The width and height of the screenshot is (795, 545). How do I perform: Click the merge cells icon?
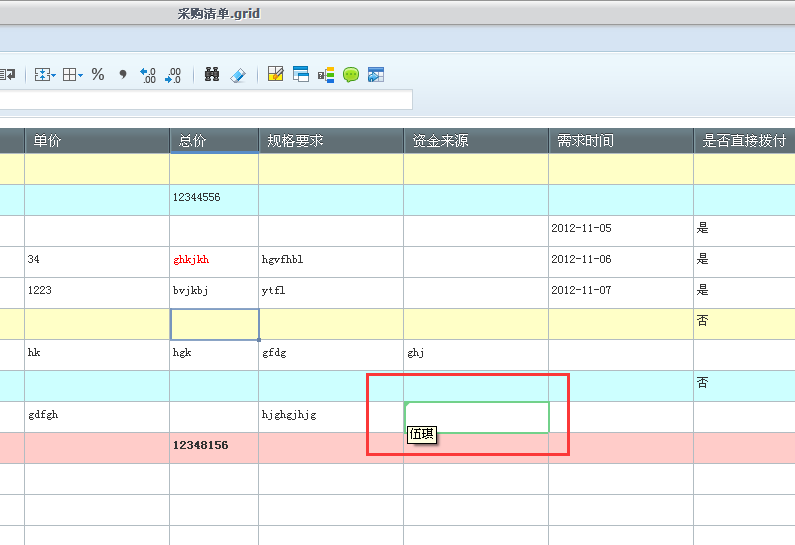point(42,75)
